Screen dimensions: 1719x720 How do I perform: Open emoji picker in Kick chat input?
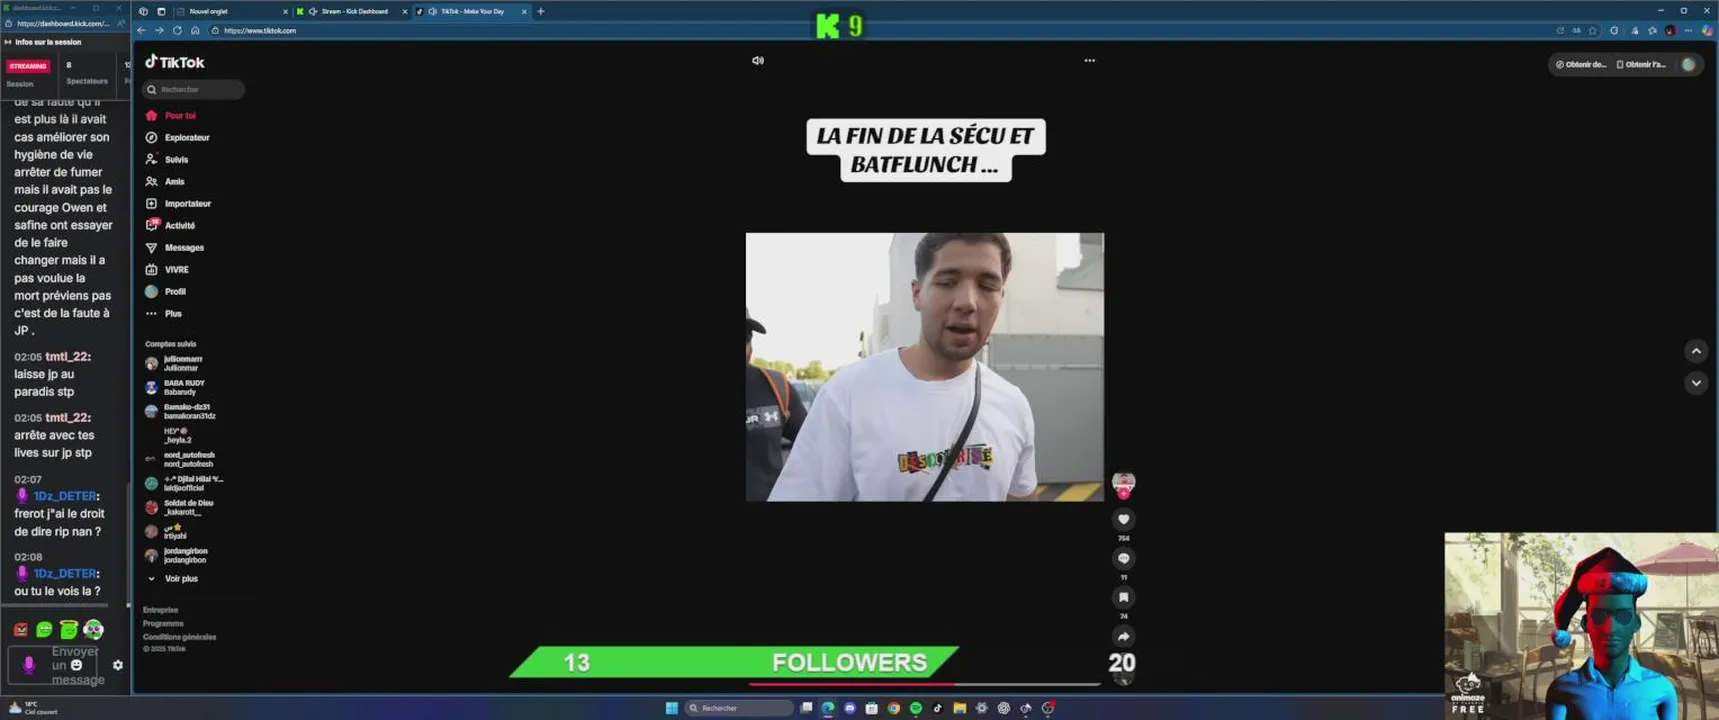[x=76, y=665]
